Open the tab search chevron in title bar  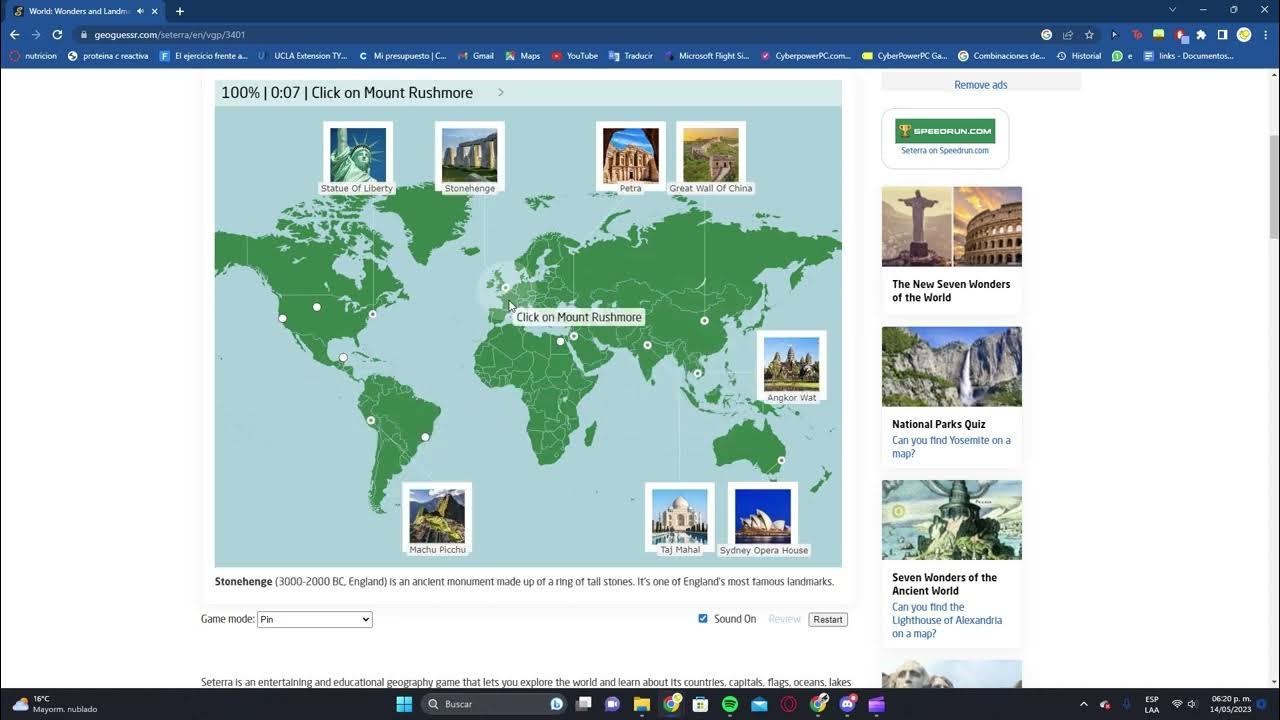click(x=1173, y=10)
